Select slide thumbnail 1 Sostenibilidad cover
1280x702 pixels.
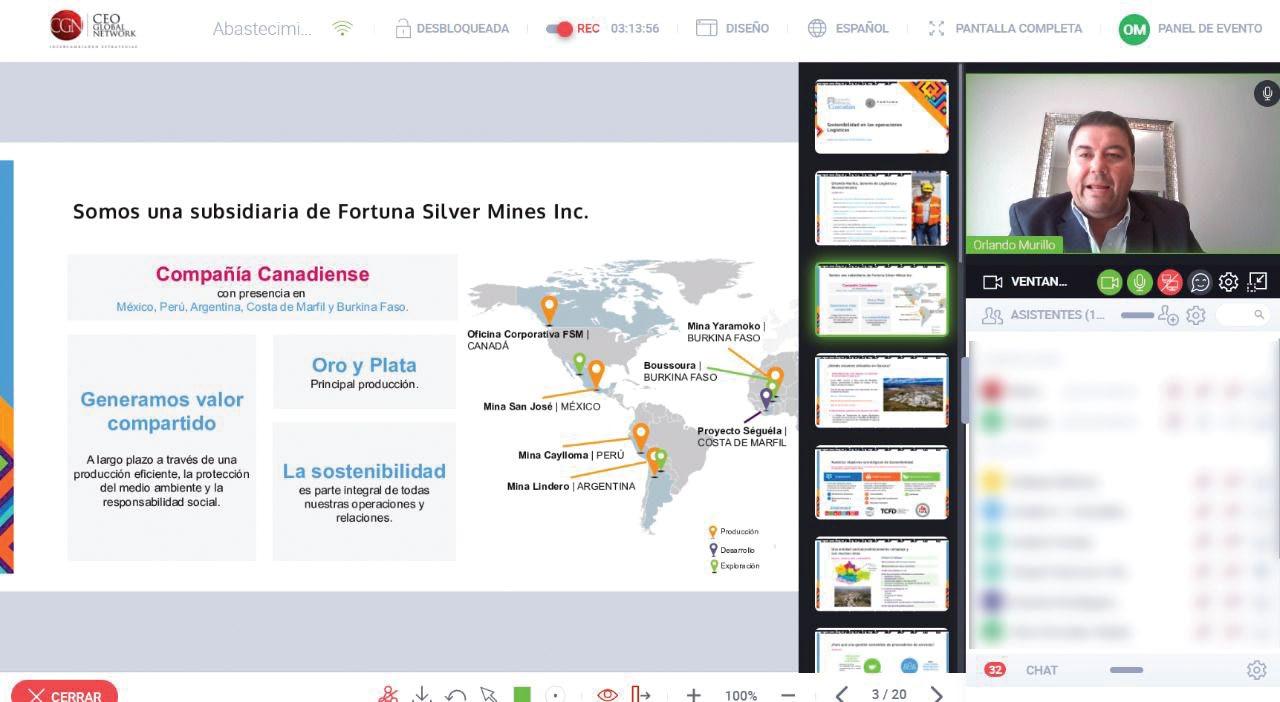pyautogui.click(x=881, y=116)
